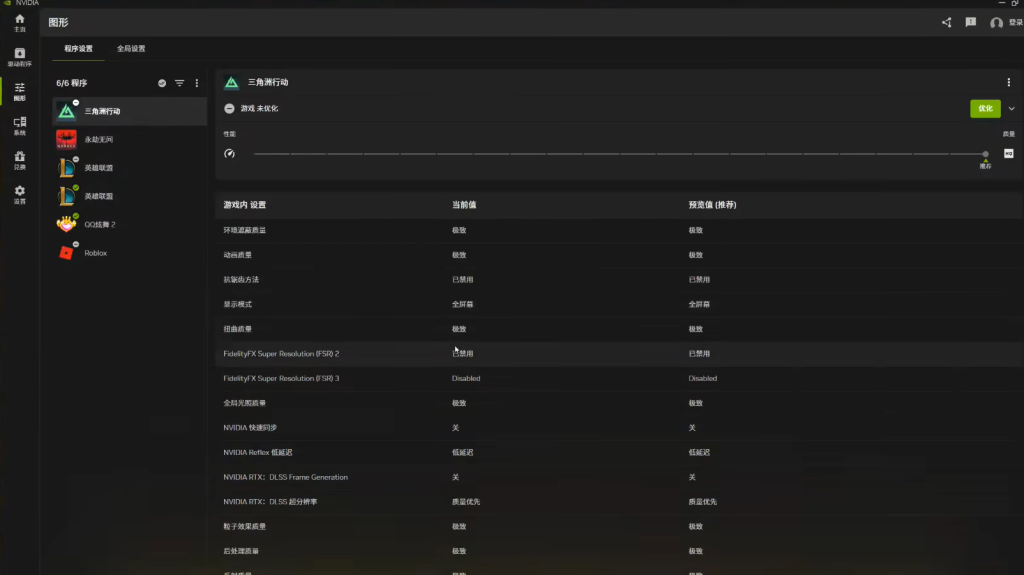Open the notifications feedback icon in top bar

pyautogui.click(x=970, y=22)
